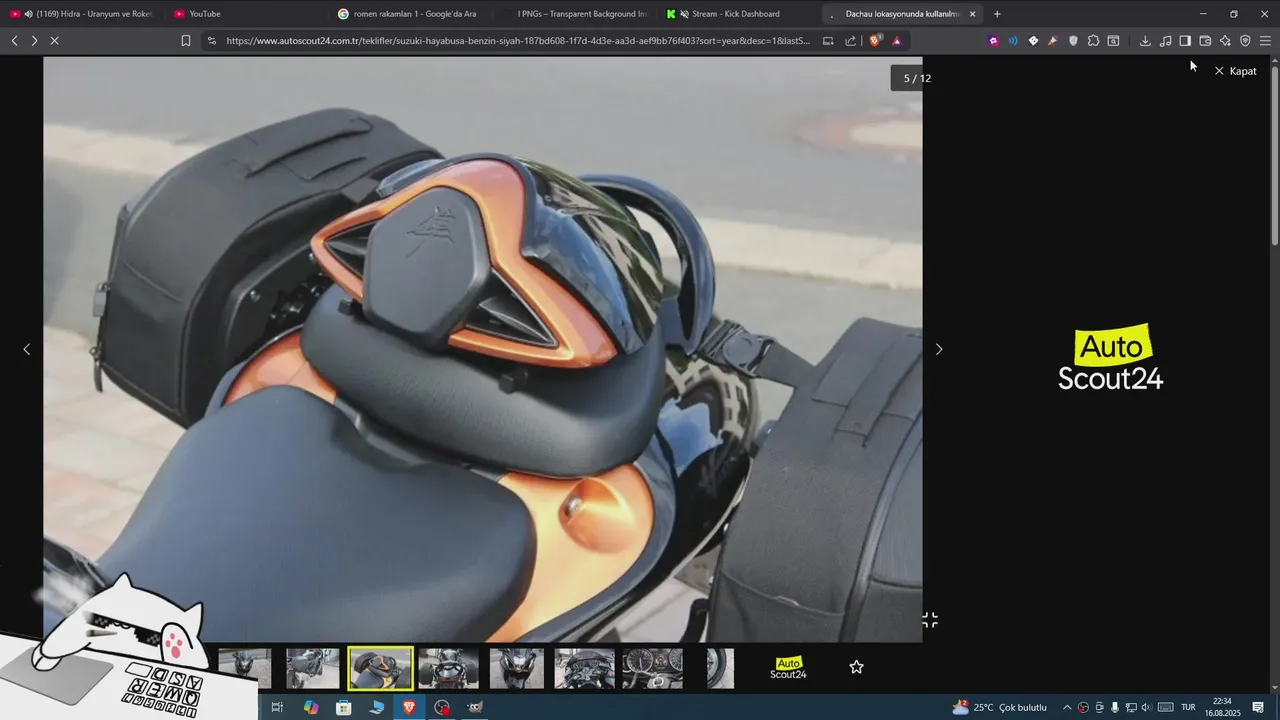Stop the page from loading
Image resolution: width=1280 pixels, height=720 pixels.
click(x=54, y=41)
